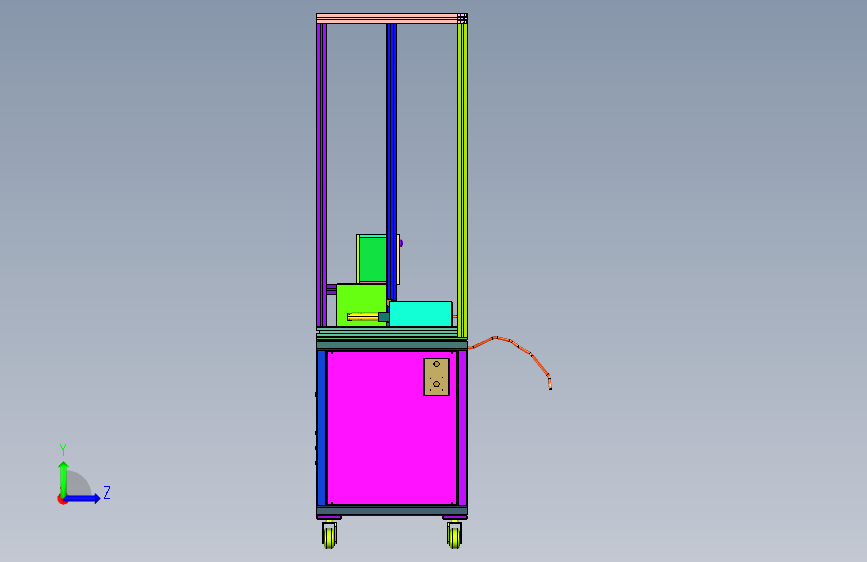Select the upper green box part
The image size is (867, 562).
point(372,259)
